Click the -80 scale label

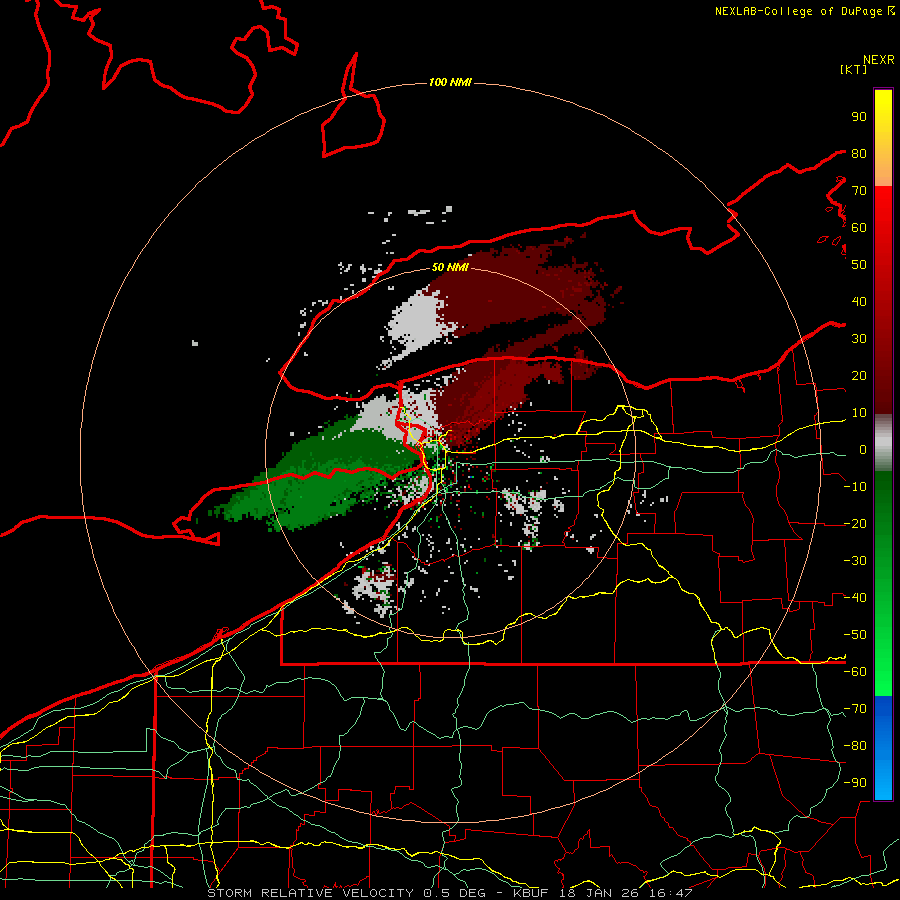[855, 746]
